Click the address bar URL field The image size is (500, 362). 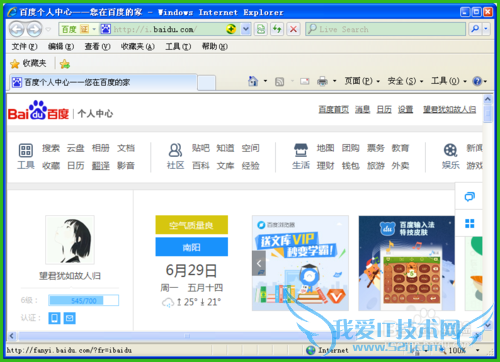168,29
